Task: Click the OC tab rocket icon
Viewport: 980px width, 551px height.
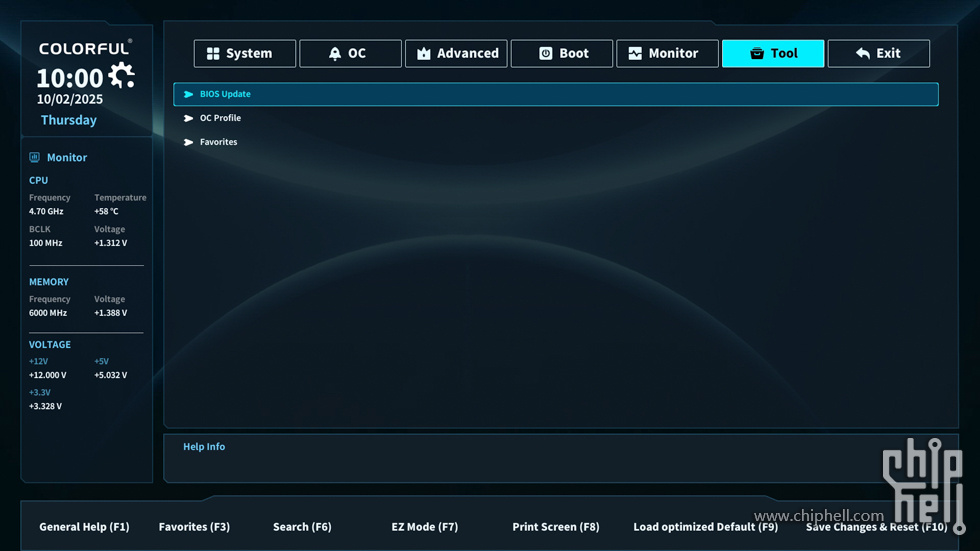Action: coord(335,54)
